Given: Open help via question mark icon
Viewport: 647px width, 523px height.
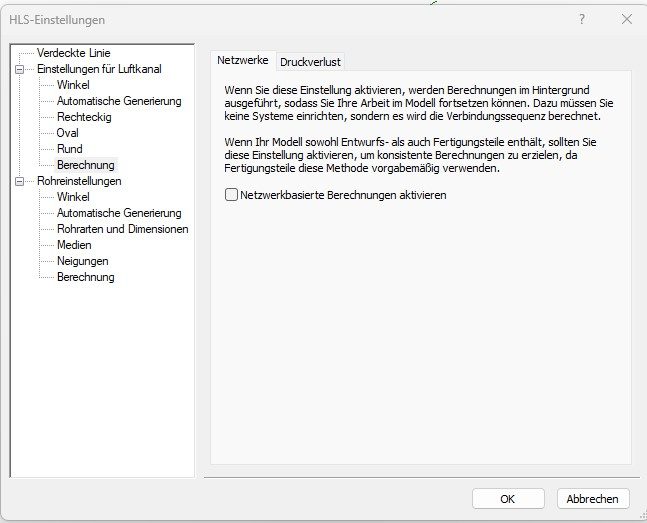Looking at the screenshot, I should [x=581, y=19].
